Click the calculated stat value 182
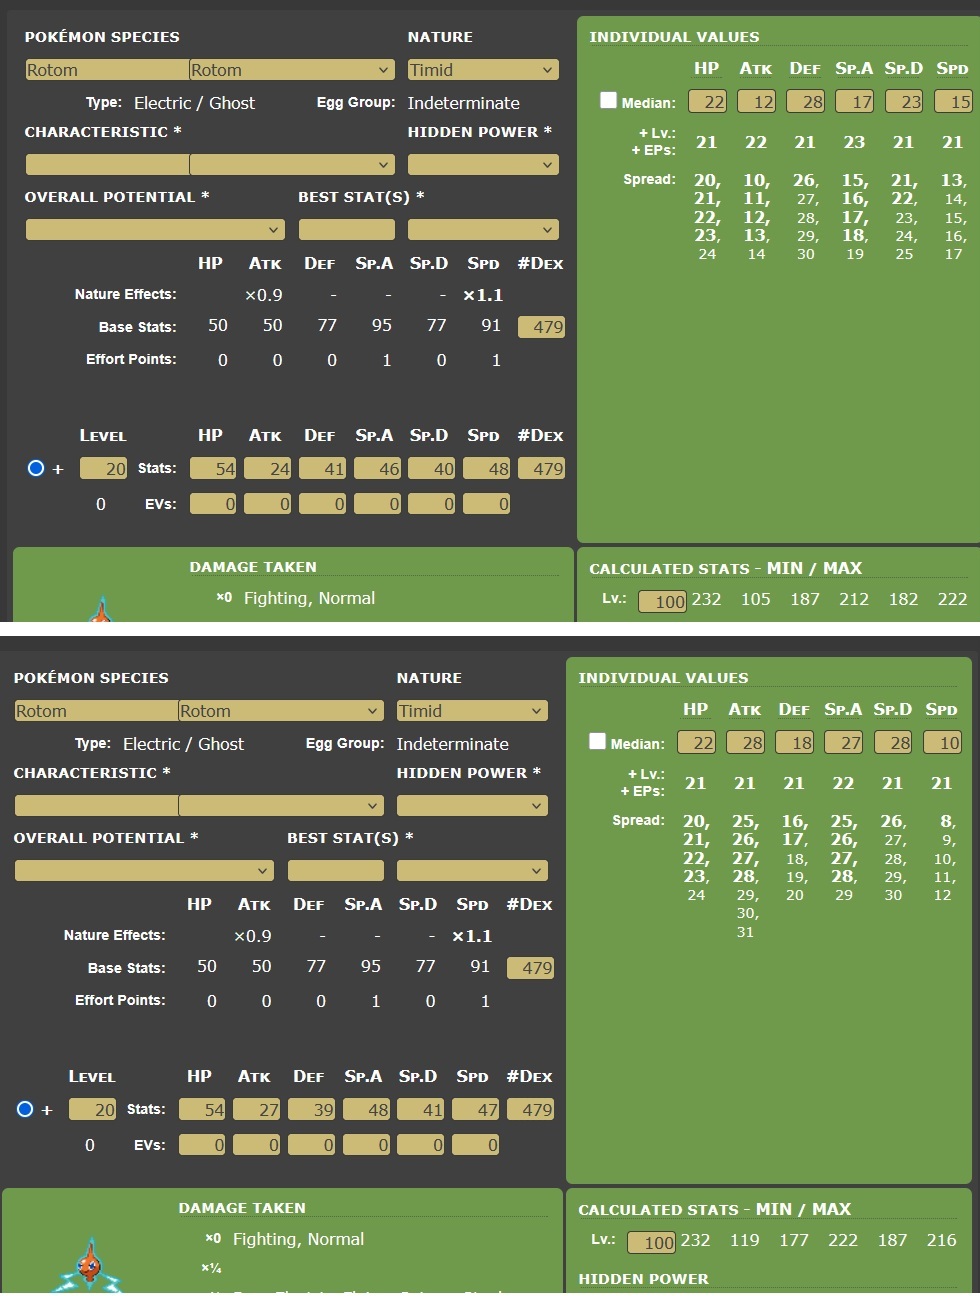The image size is (980, 1296). 903,599
